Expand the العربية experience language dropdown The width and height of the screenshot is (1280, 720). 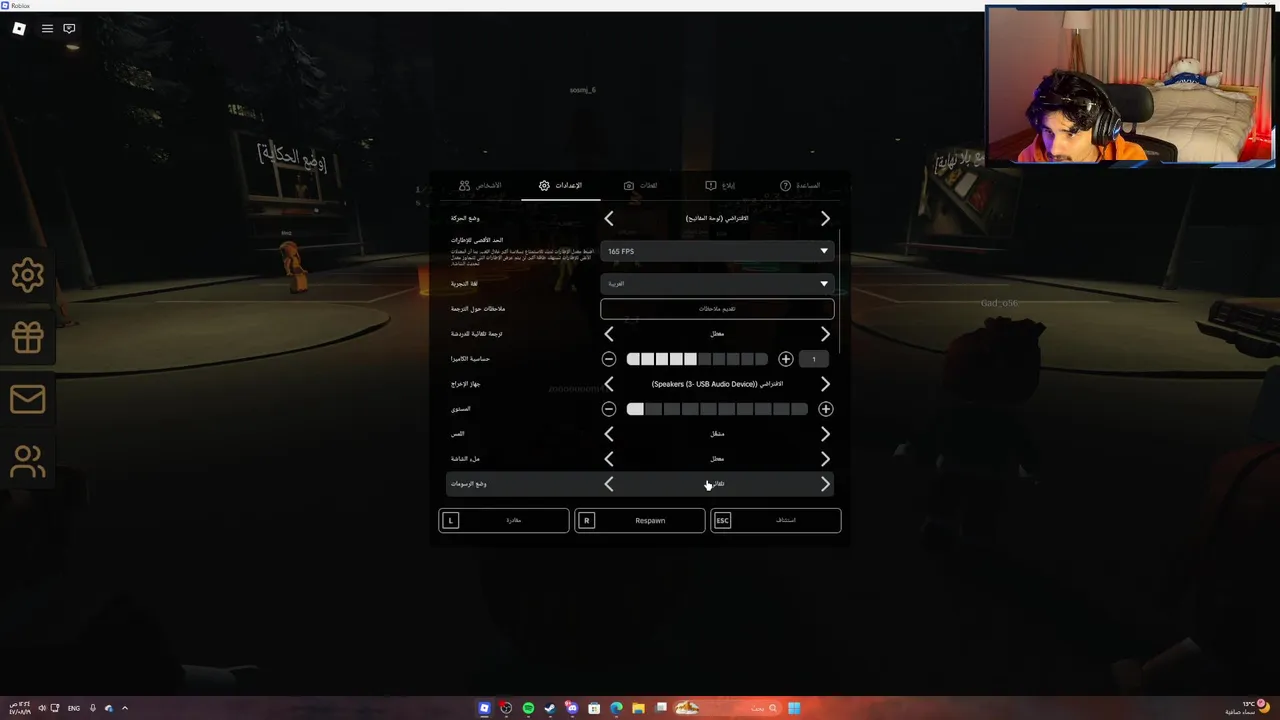coord(717,283)
